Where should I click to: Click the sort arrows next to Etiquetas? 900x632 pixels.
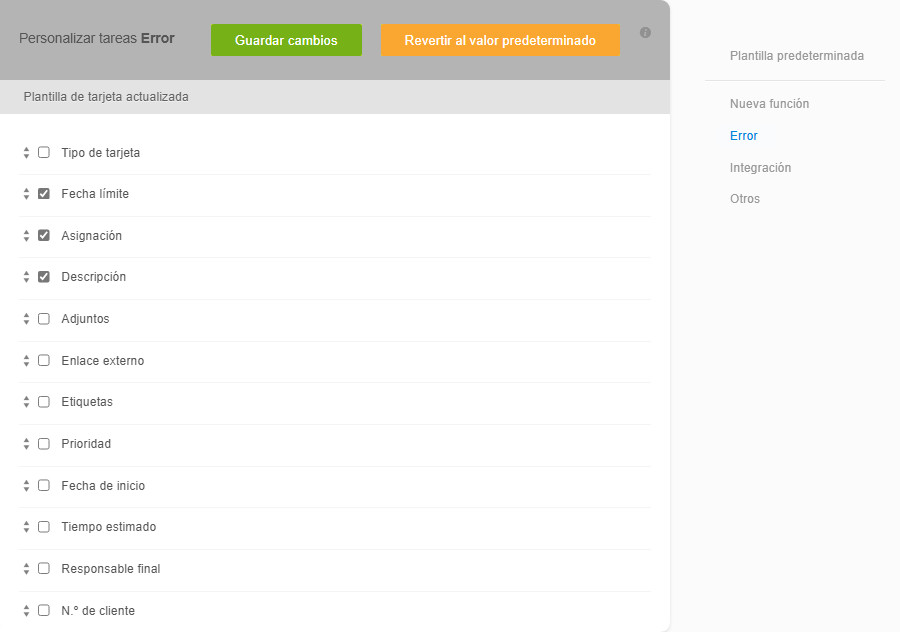pyautogui.click(x=26, y=402)
